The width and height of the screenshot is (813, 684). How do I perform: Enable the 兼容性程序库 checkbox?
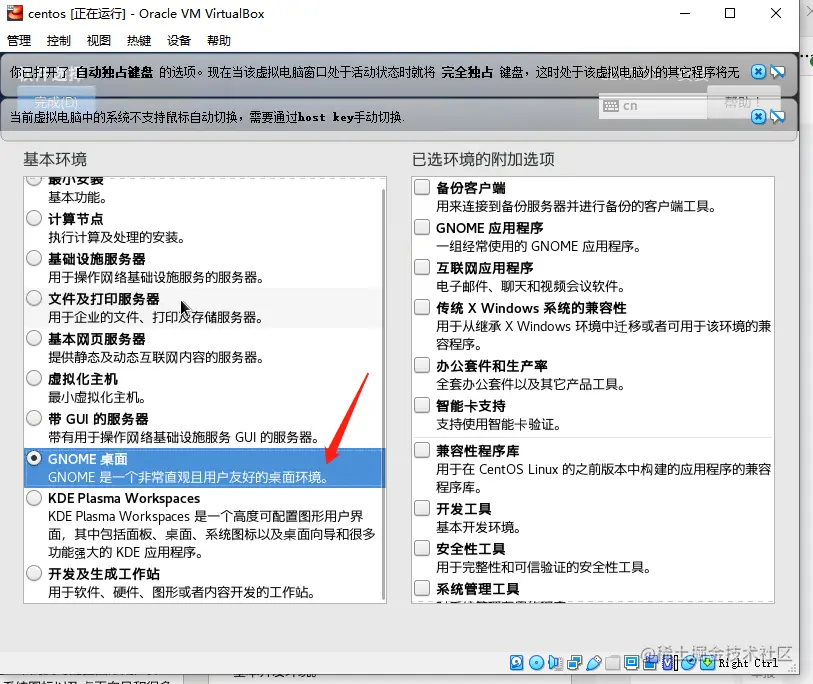(x=422, y=450)
